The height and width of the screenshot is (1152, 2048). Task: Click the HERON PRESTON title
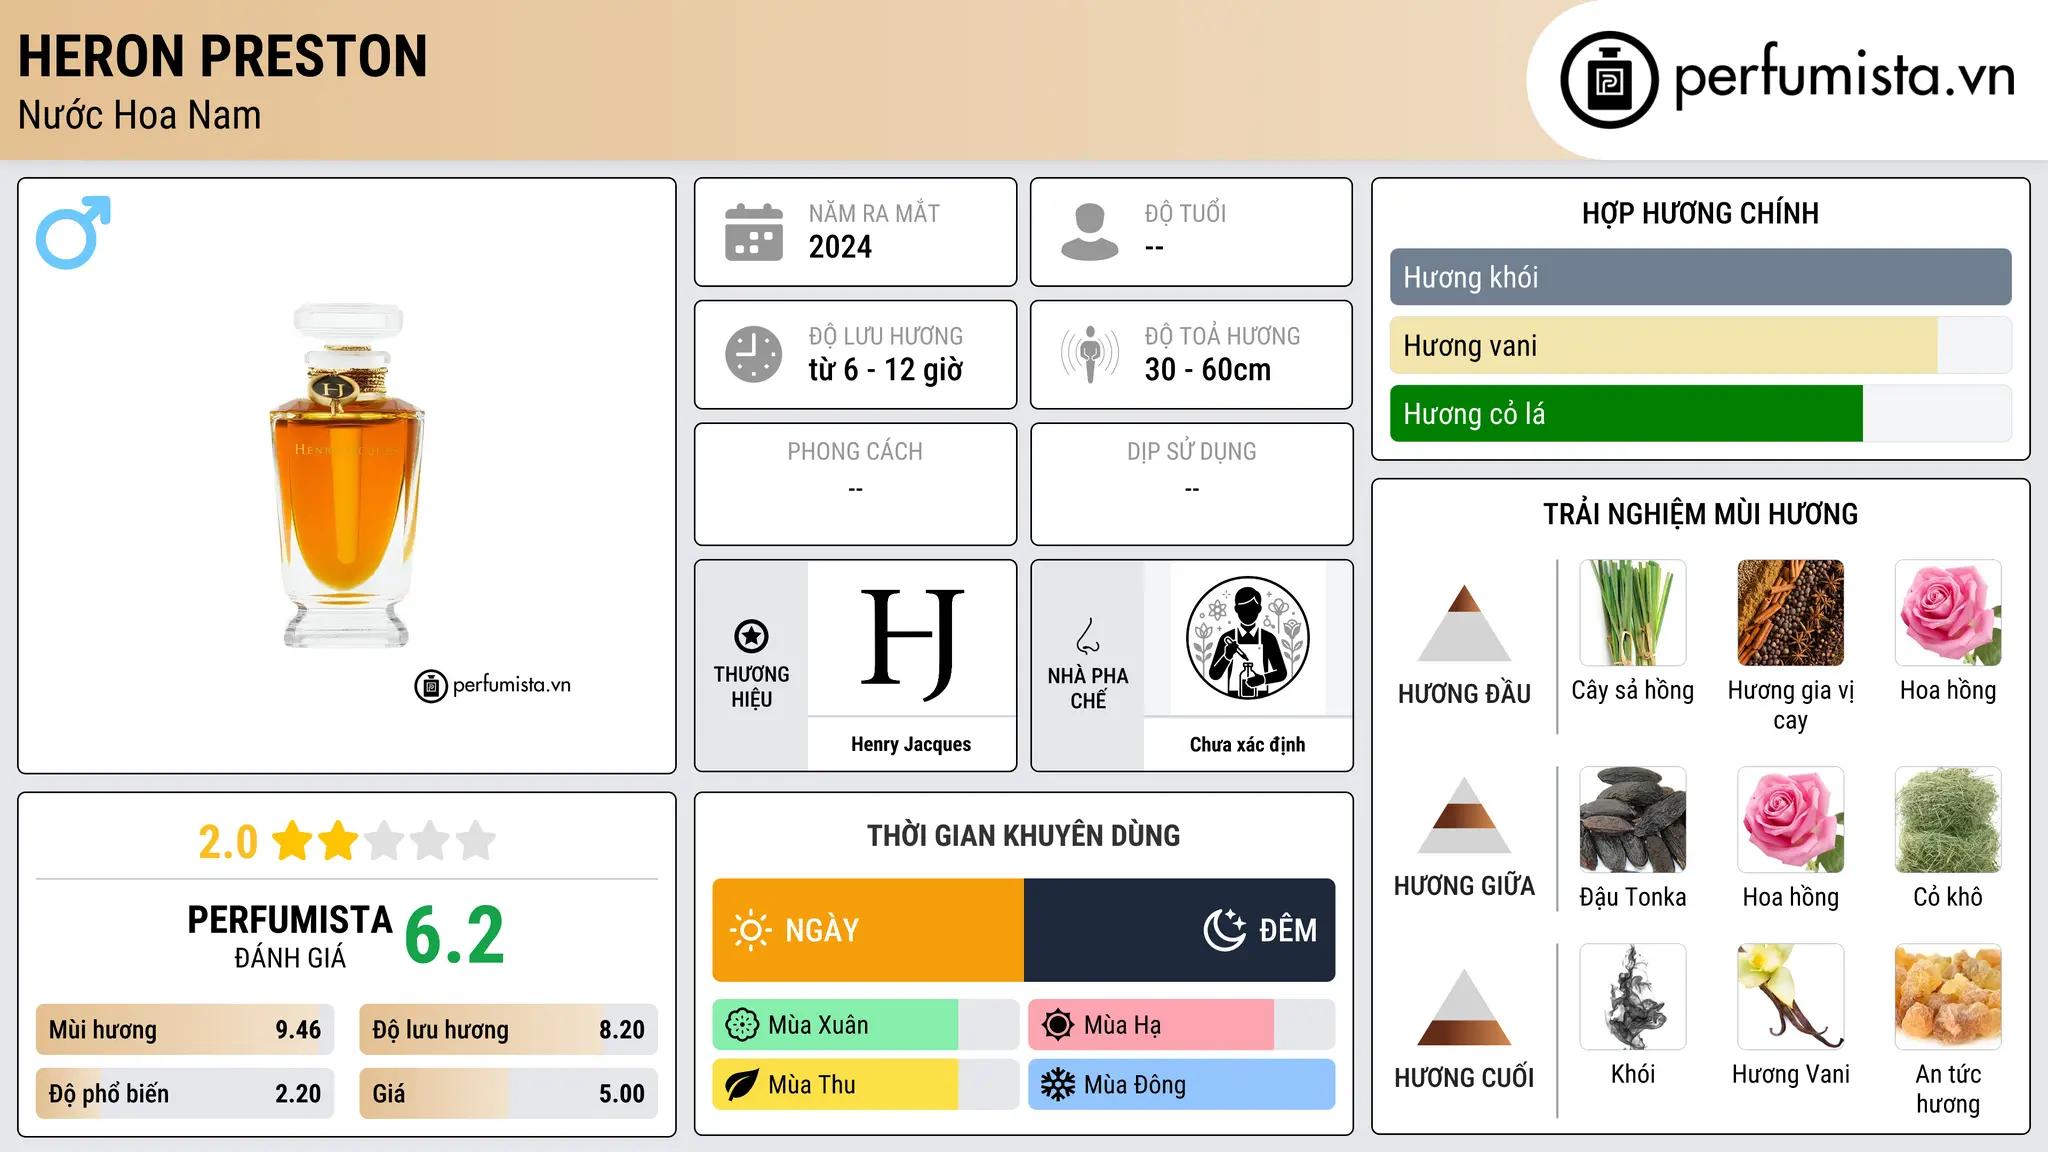pos(223,56)
